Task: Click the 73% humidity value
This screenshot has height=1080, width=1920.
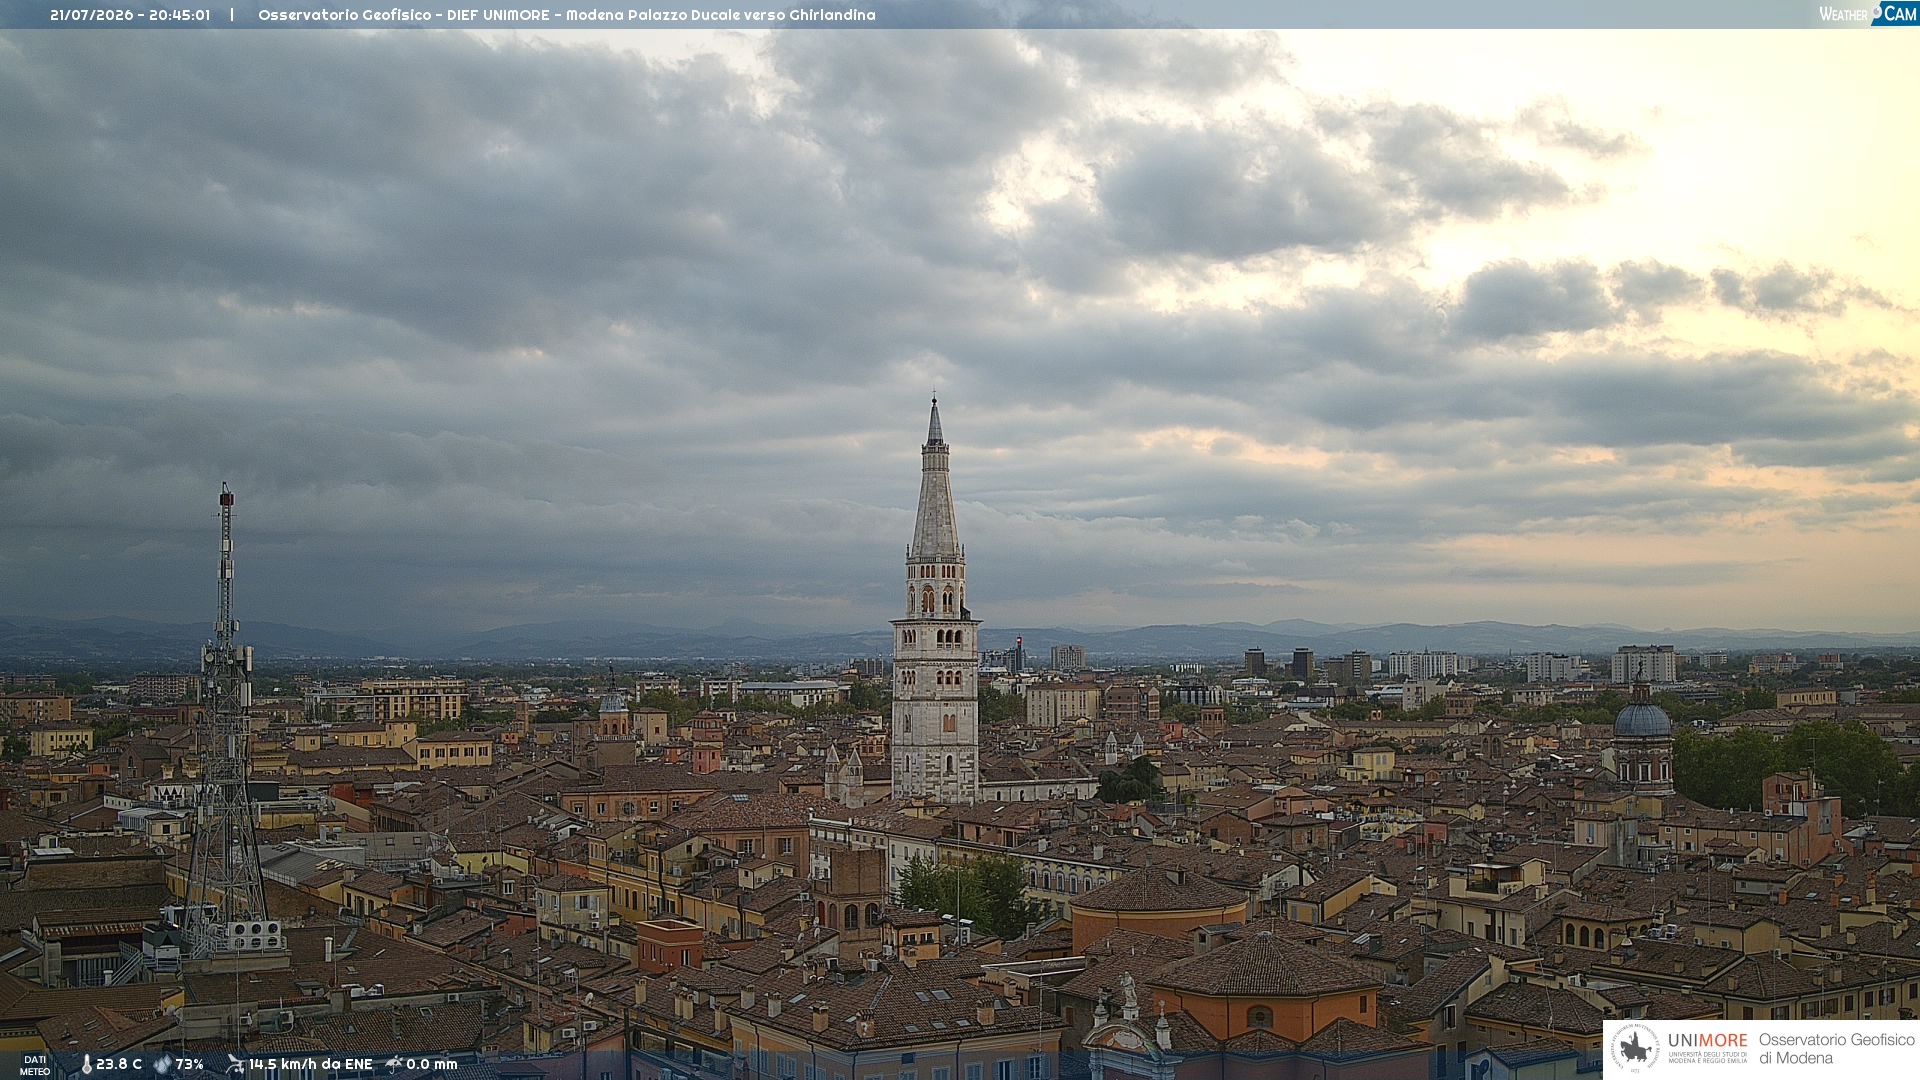Action: pyautogui.click(x=190, y=1065)
